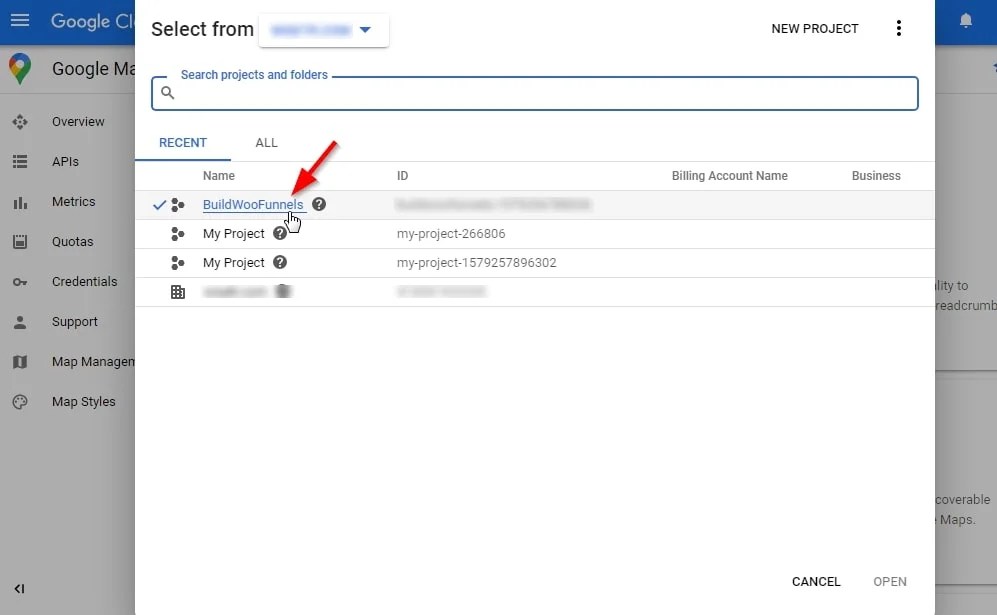Screen dimensions: 997x615
Task: Switch to the ALL tab
Action: tap(266, 143)
